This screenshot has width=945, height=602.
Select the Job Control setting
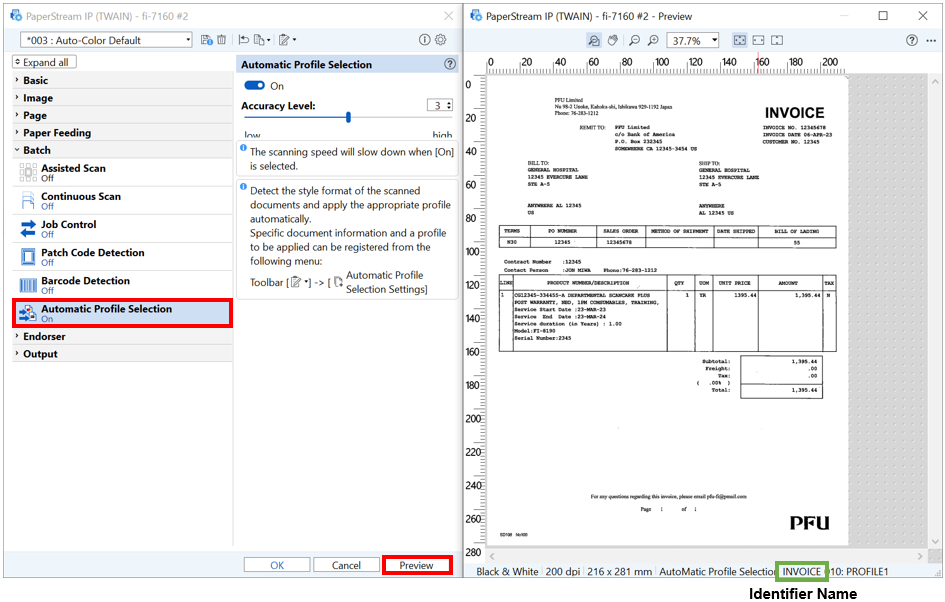122,229
